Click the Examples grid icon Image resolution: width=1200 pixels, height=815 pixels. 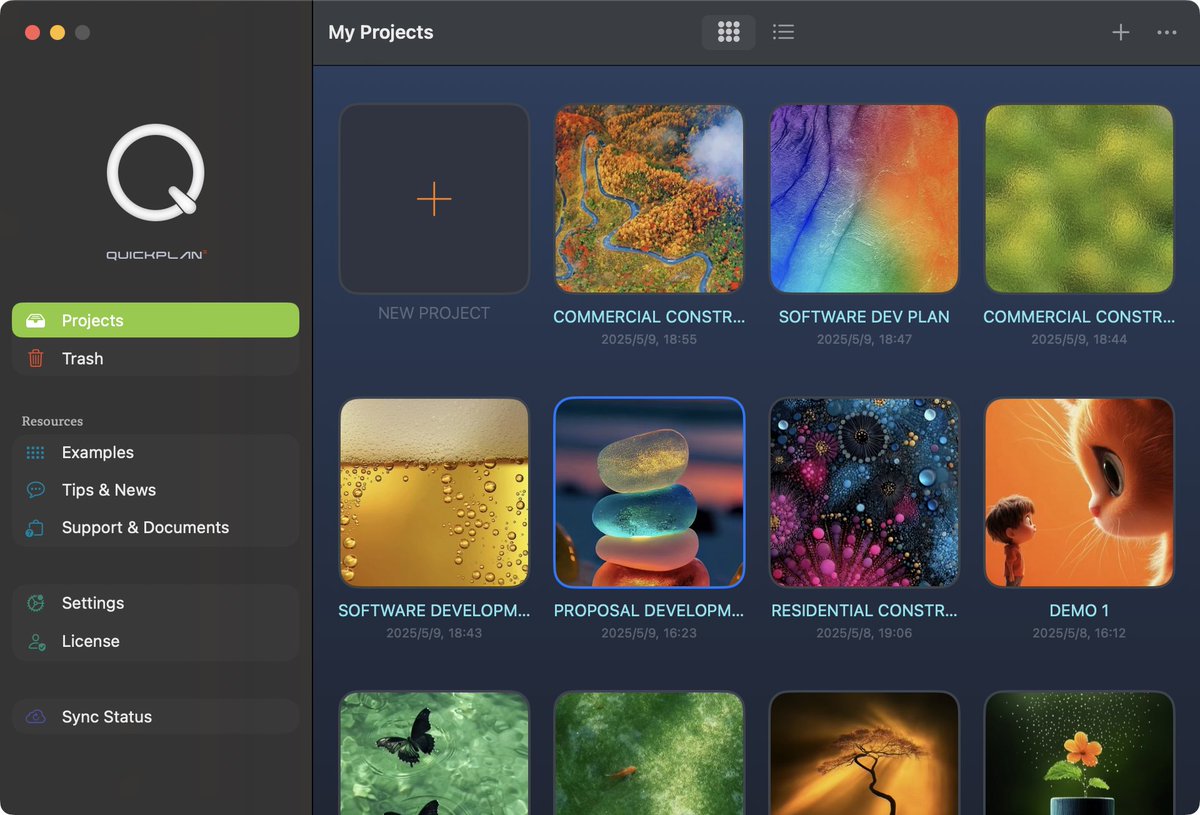point(36,452)
